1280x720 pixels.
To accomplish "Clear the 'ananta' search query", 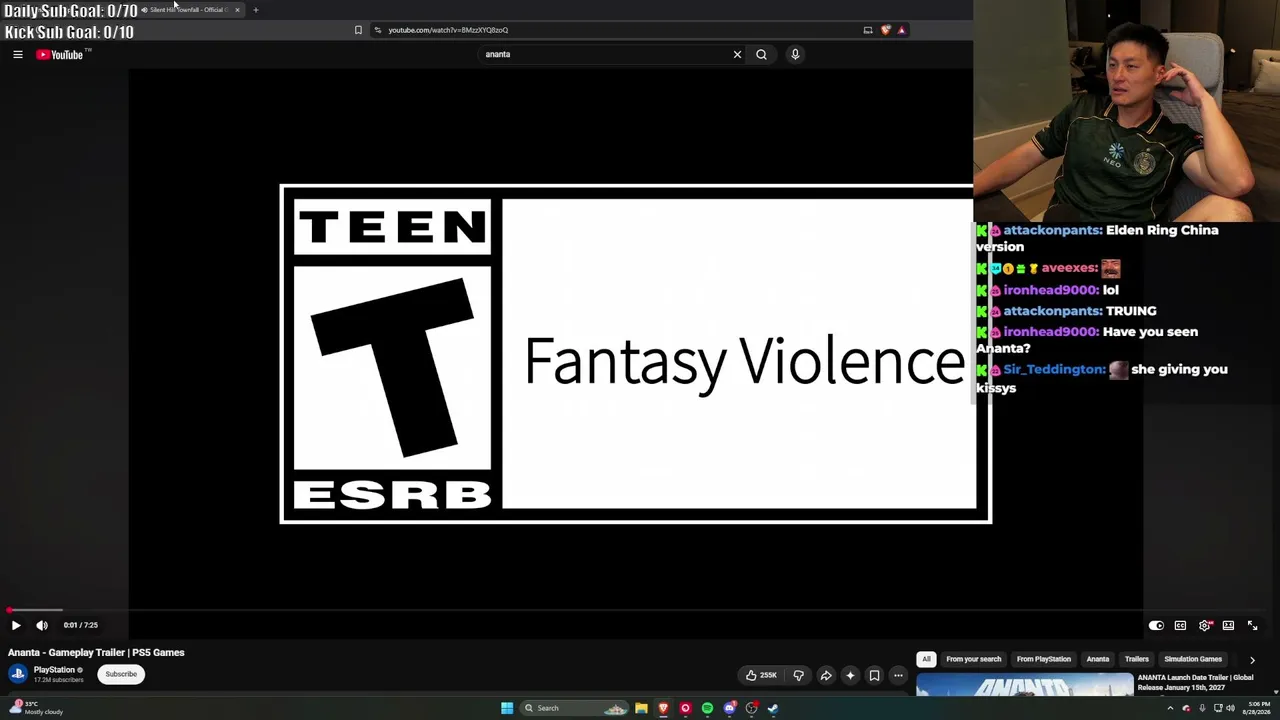I will (x=737, y=55).
